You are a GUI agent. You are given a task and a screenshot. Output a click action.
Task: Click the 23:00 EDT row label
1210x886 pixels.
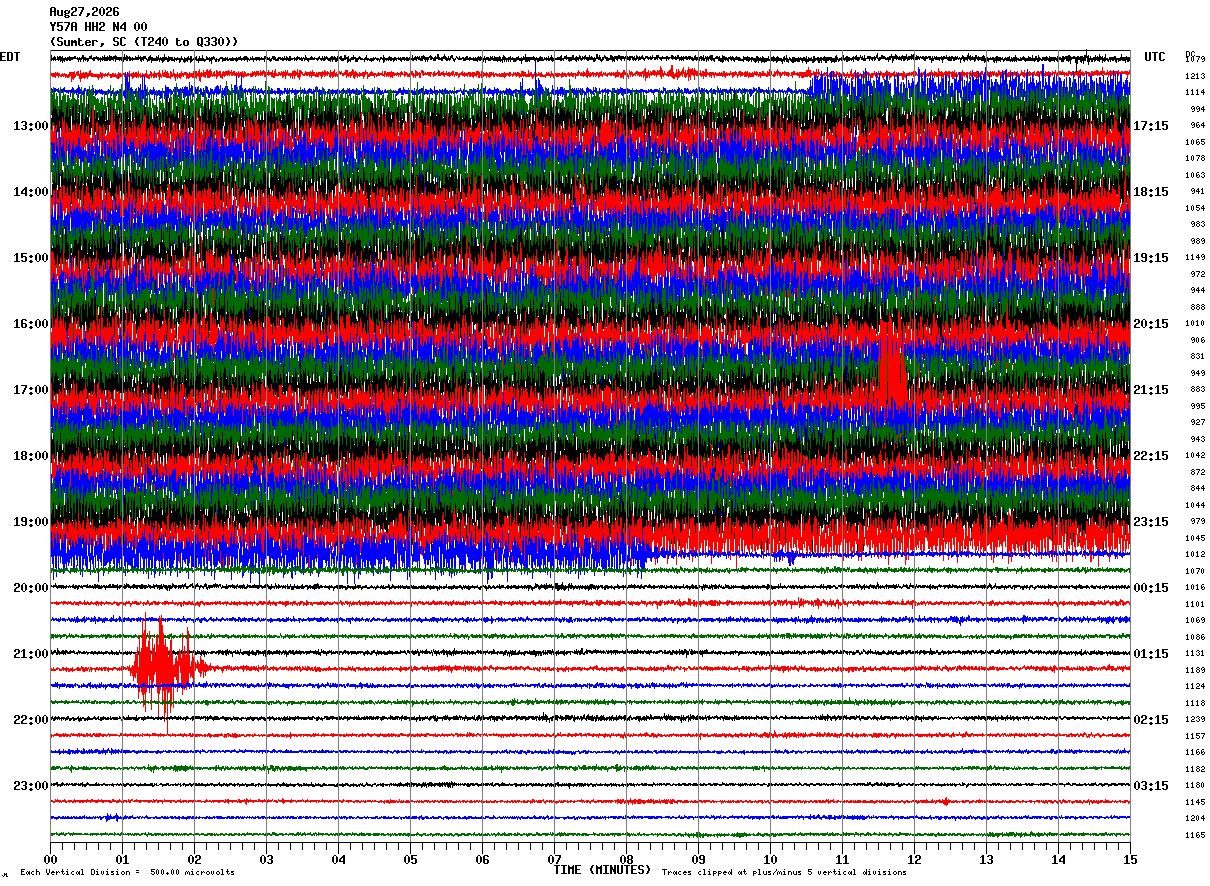[x=31, y=786]
